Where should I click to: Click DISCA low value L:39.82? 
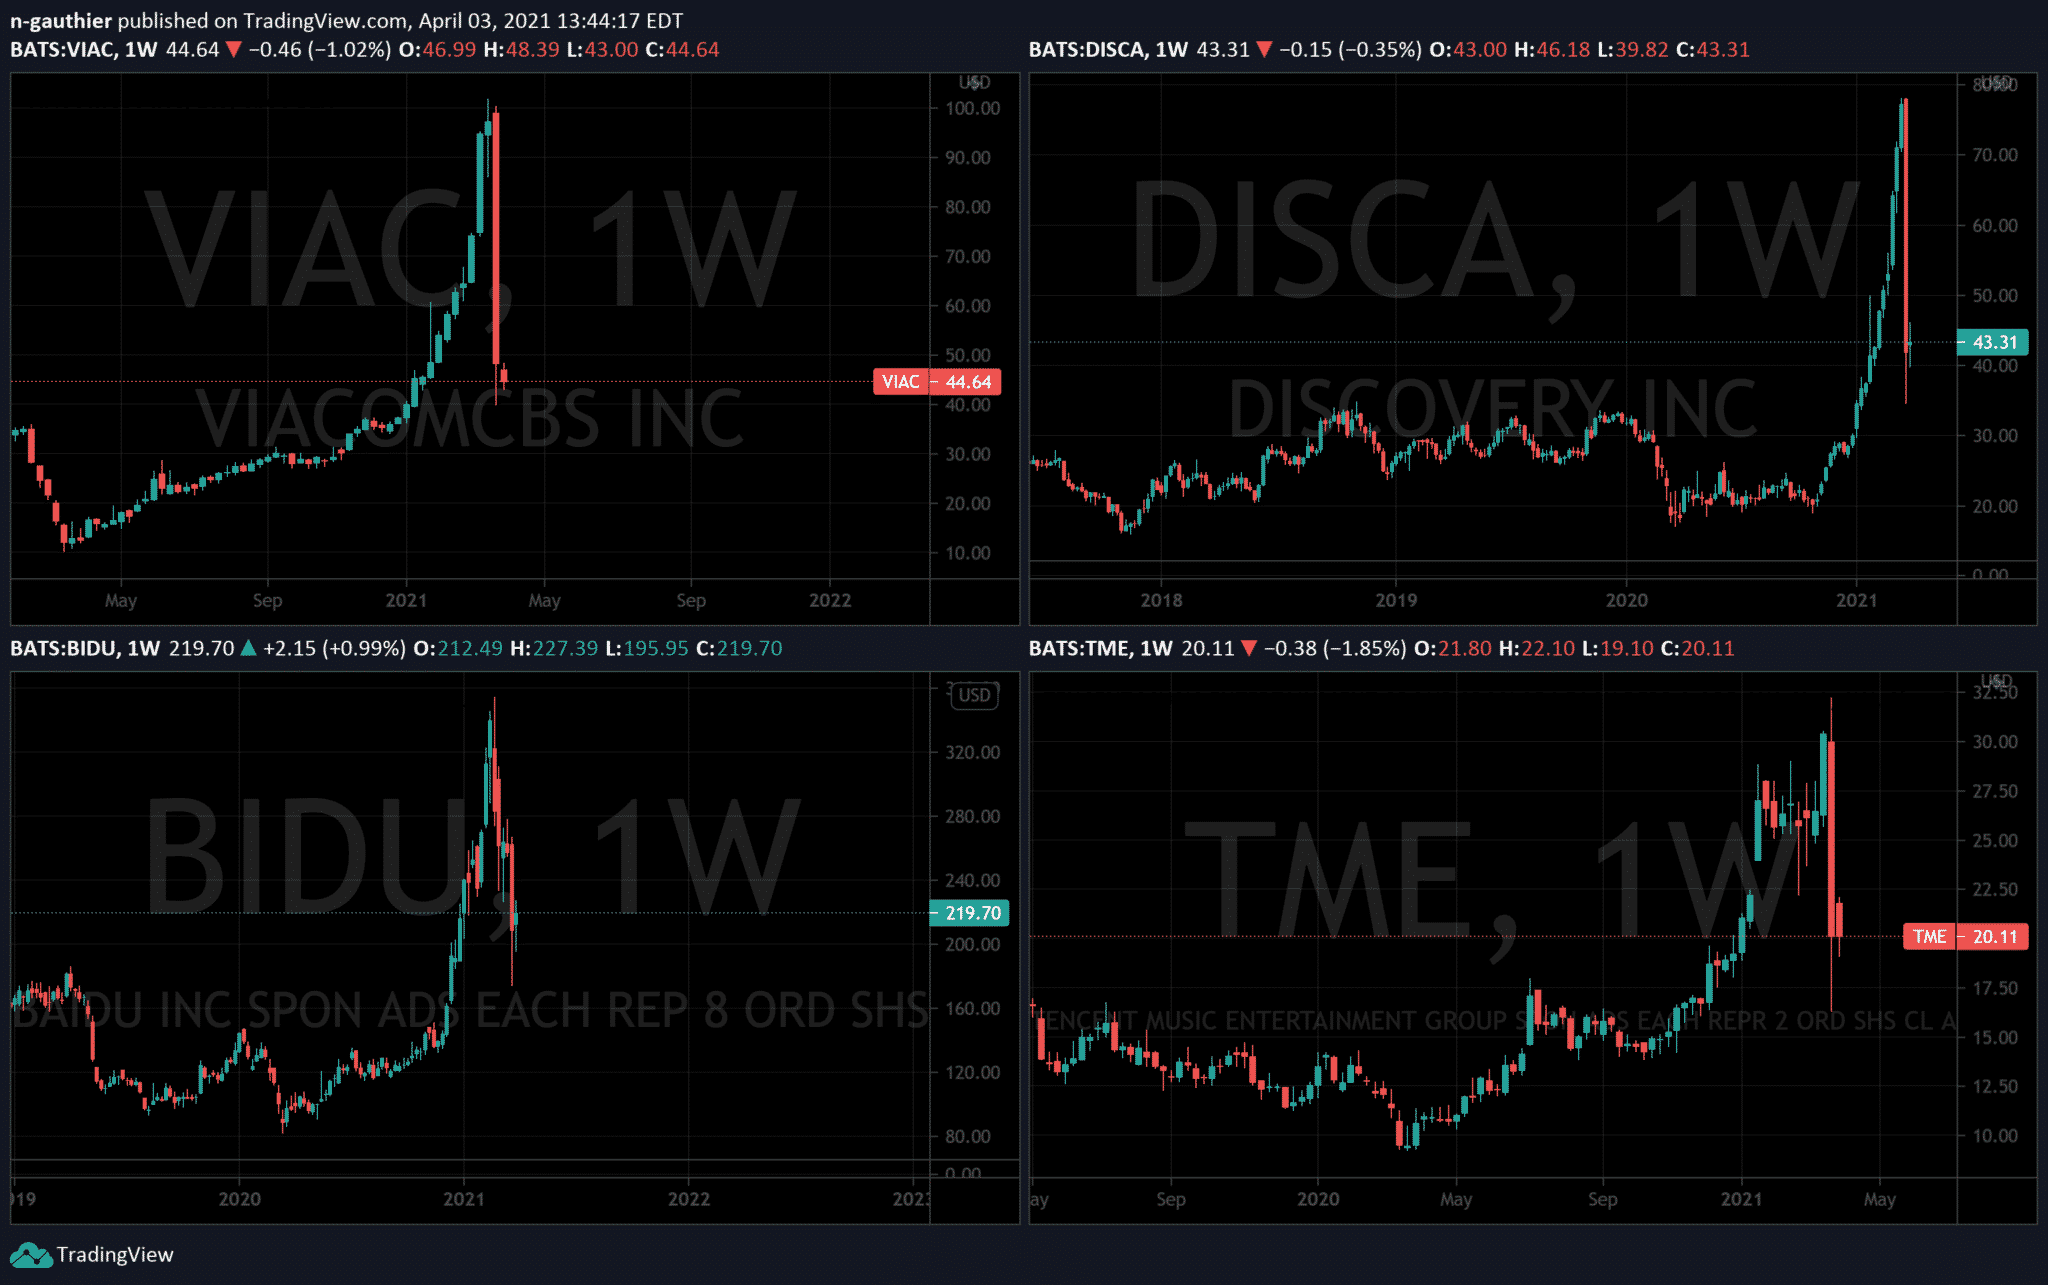(x=1633, y=50)
